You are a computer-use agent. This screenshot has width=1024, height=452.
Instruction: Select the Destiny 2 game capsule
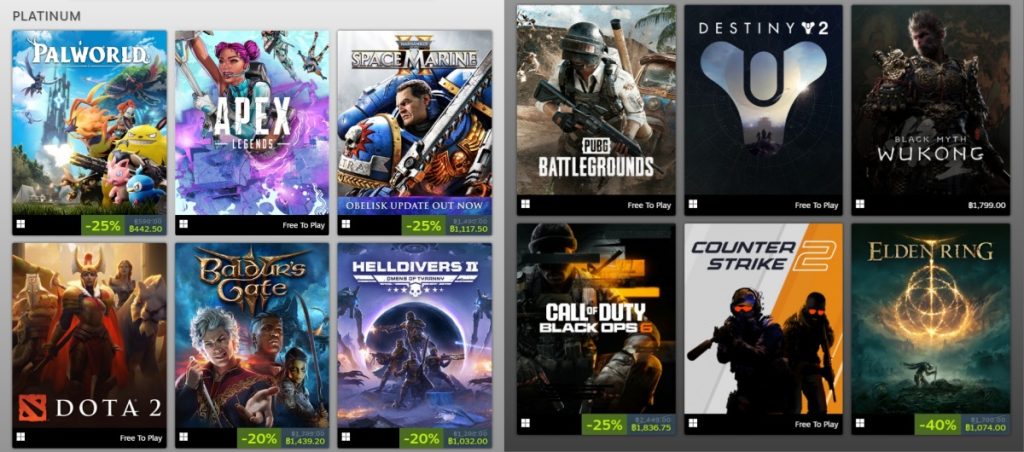coord(763,100)
